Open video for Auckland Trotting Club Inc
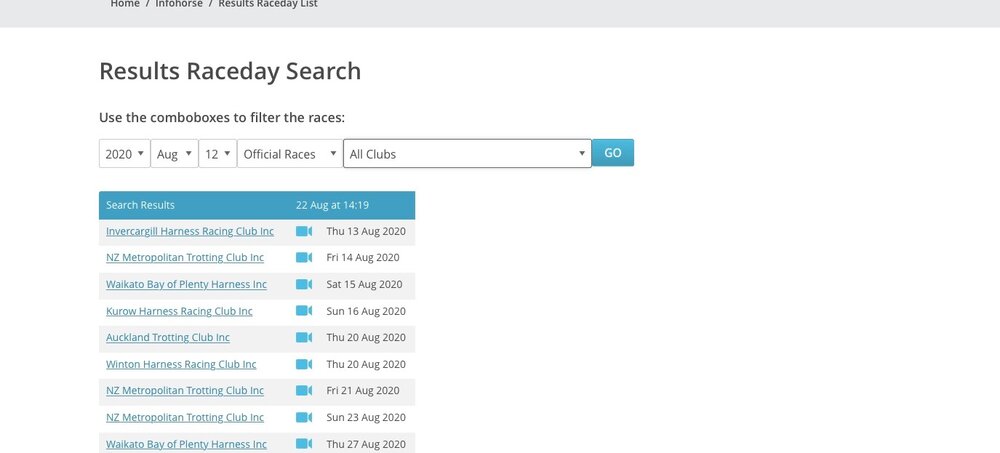The width and height of the screenshot is (1000, 453). pos(304,338)
